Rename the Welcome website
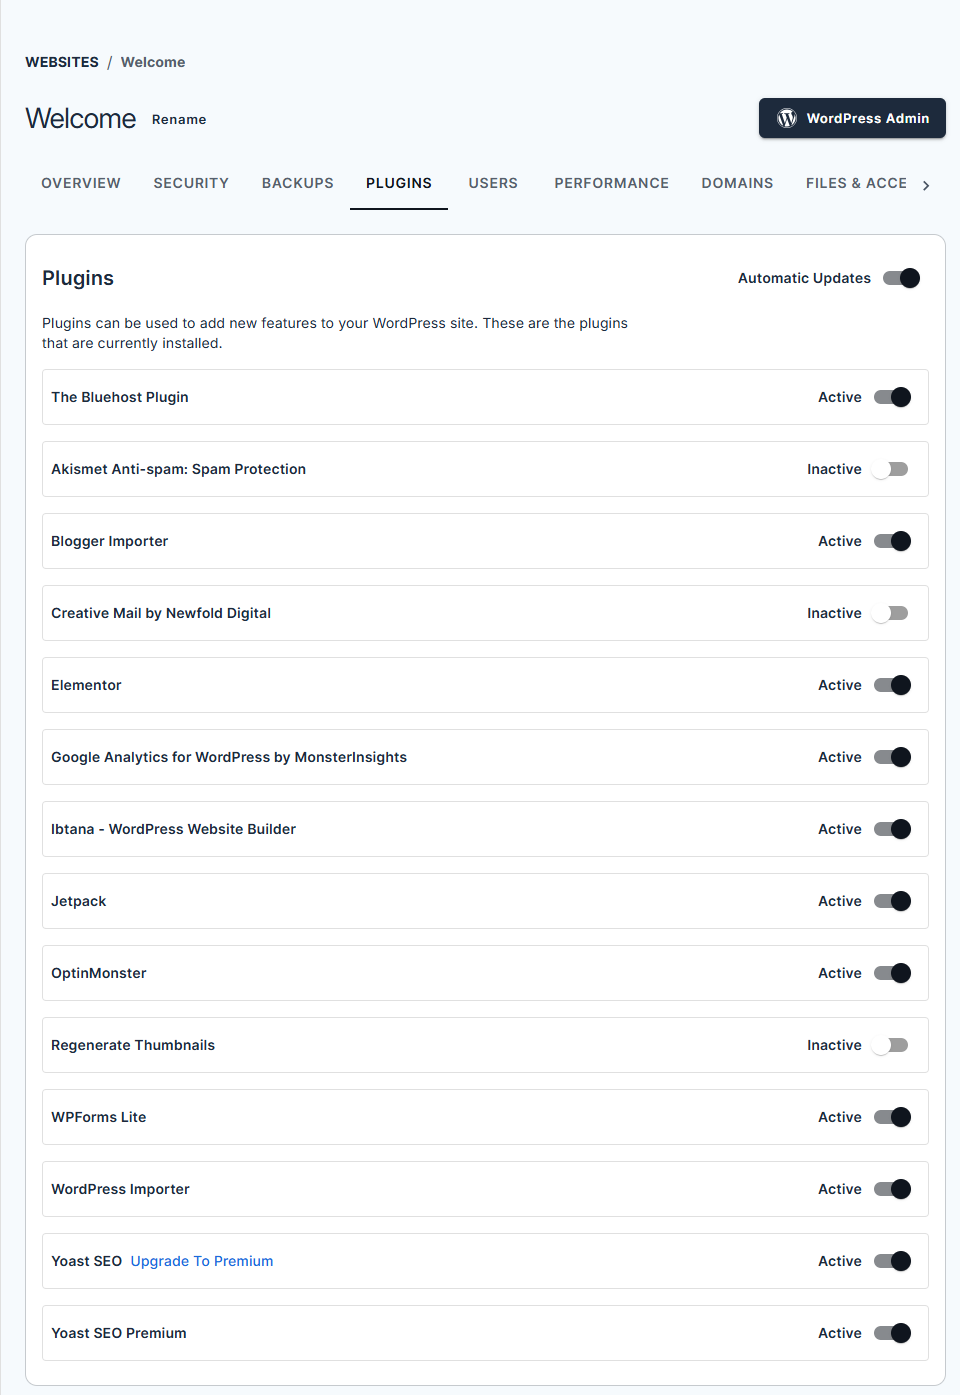The image size is (960, 1395). pos(179,119)
